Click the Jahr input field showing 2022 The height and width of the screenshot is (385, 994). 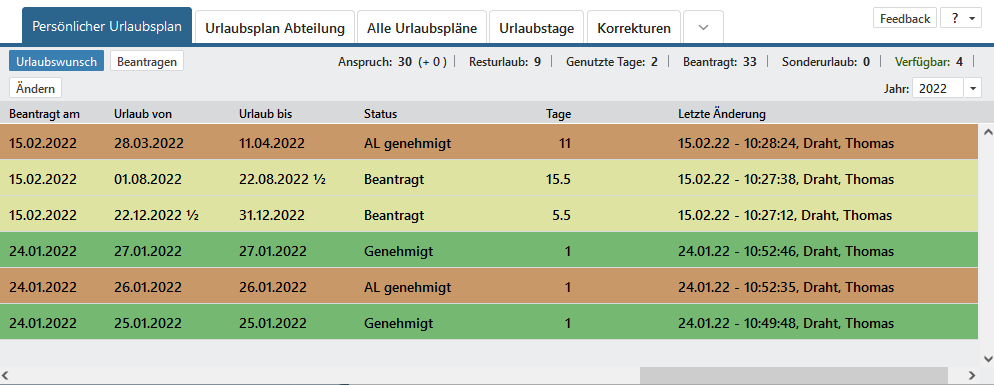click(x=938, y=89)
